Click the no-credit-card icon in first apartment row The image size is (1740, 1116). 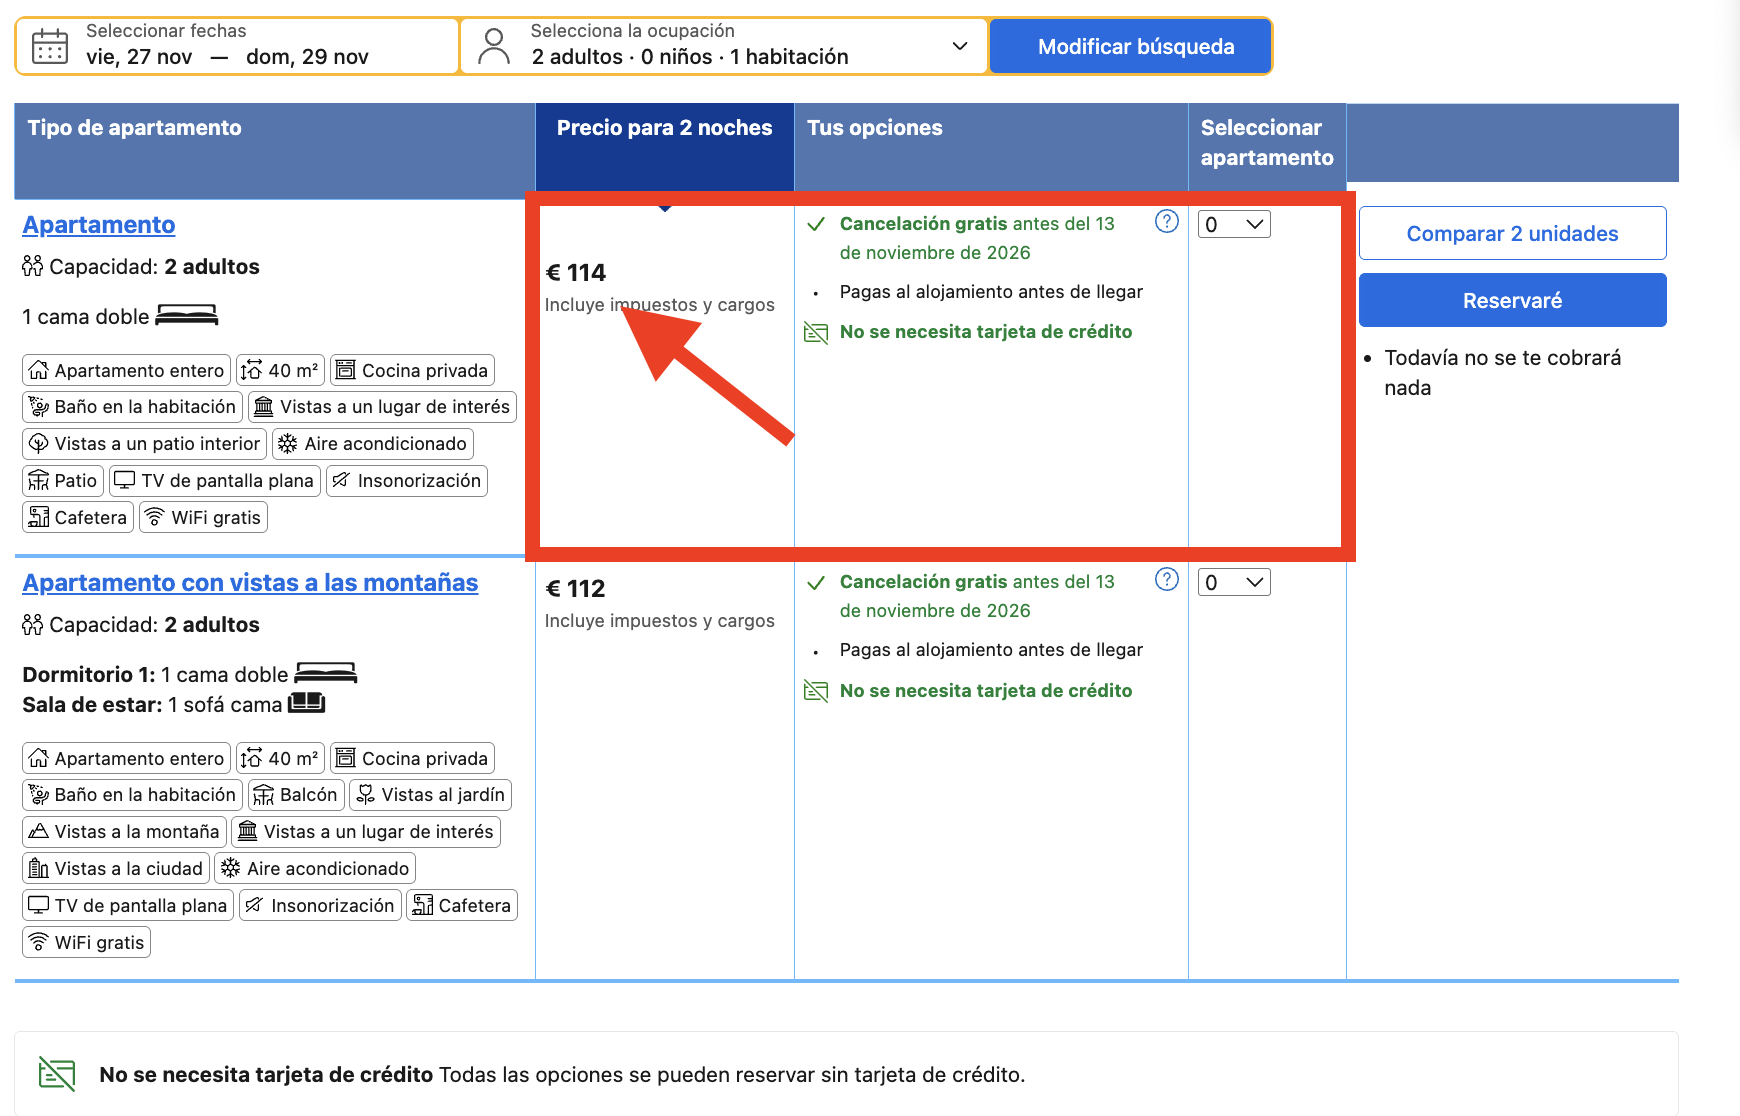click(x=816, y=332)
